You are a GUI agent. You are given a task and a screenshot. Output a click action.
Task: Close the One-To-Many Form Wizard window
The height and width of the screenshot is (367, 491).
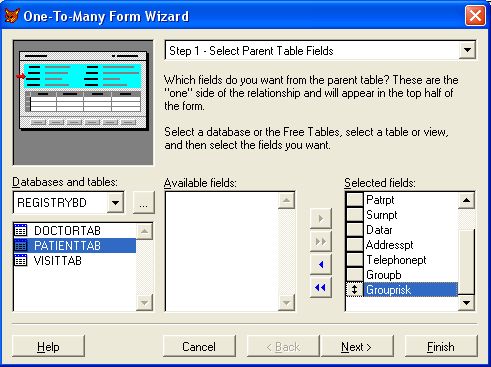(475, 16)
